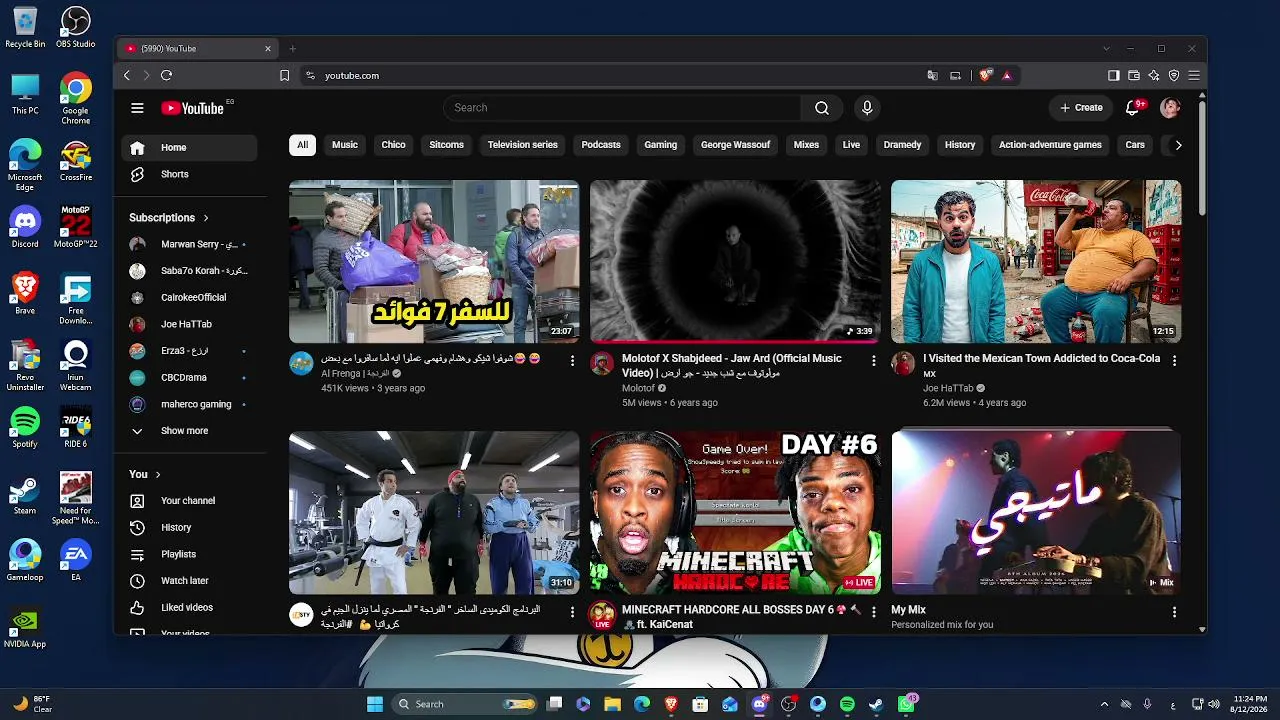Select the Gaming filter chip

[x=661, y=145]
